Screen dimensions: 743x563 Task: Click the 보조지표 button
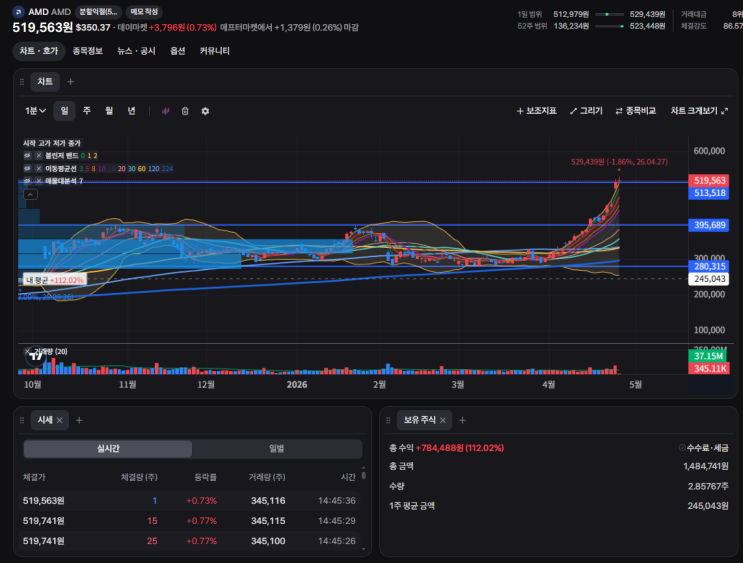point(536,111)
